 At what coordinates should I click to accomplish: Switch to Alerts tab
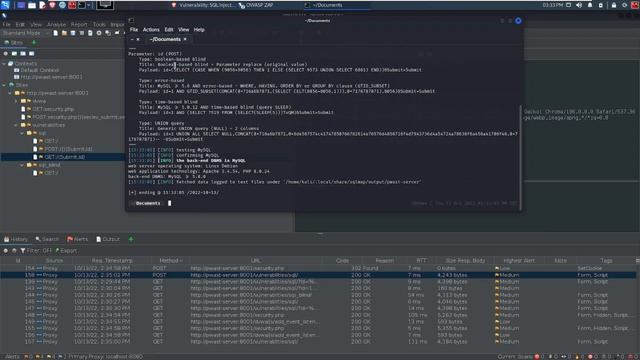coord(78,239)
